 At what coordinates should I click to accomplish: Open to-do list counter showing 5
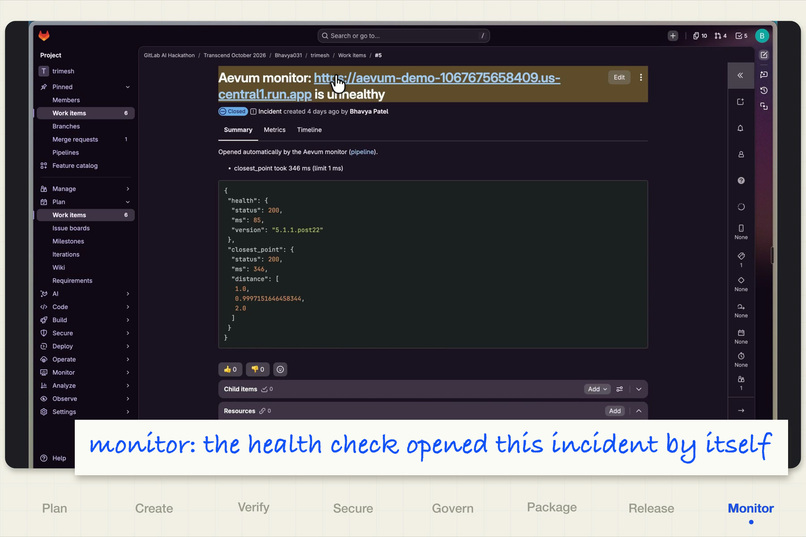[741, 35]
